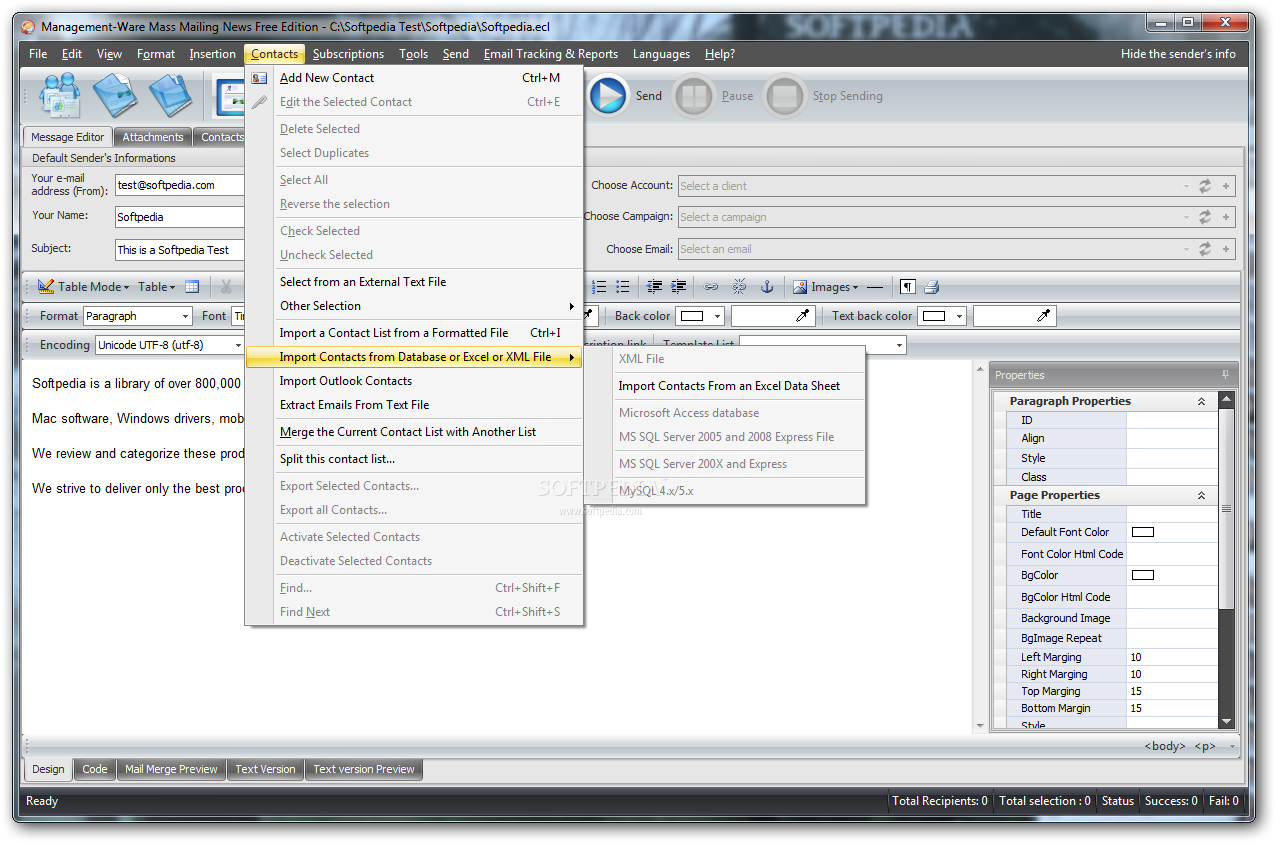Click the Text back color eyedropper icon
The width and height of the screenshot is (1276, 843).
[x=1044, y=316]
